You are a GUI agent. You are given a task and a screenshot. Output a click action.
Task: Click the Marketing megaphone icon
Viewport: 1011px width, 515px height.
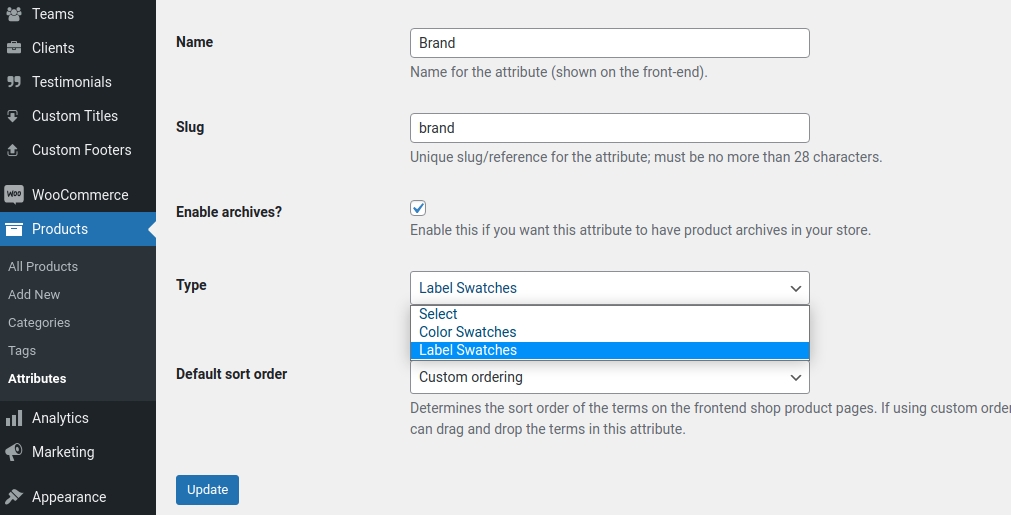(x=14, y=452)
